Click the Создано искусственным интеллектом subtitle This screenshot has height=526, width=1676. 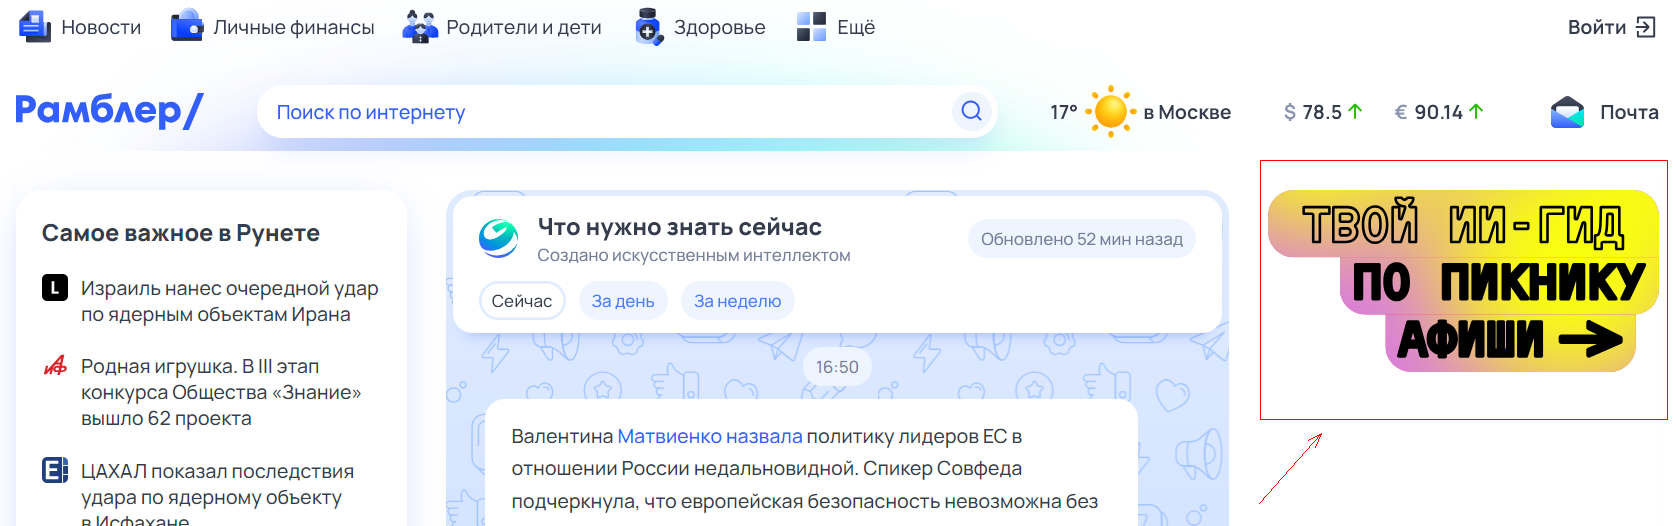(x=694, y=255)
